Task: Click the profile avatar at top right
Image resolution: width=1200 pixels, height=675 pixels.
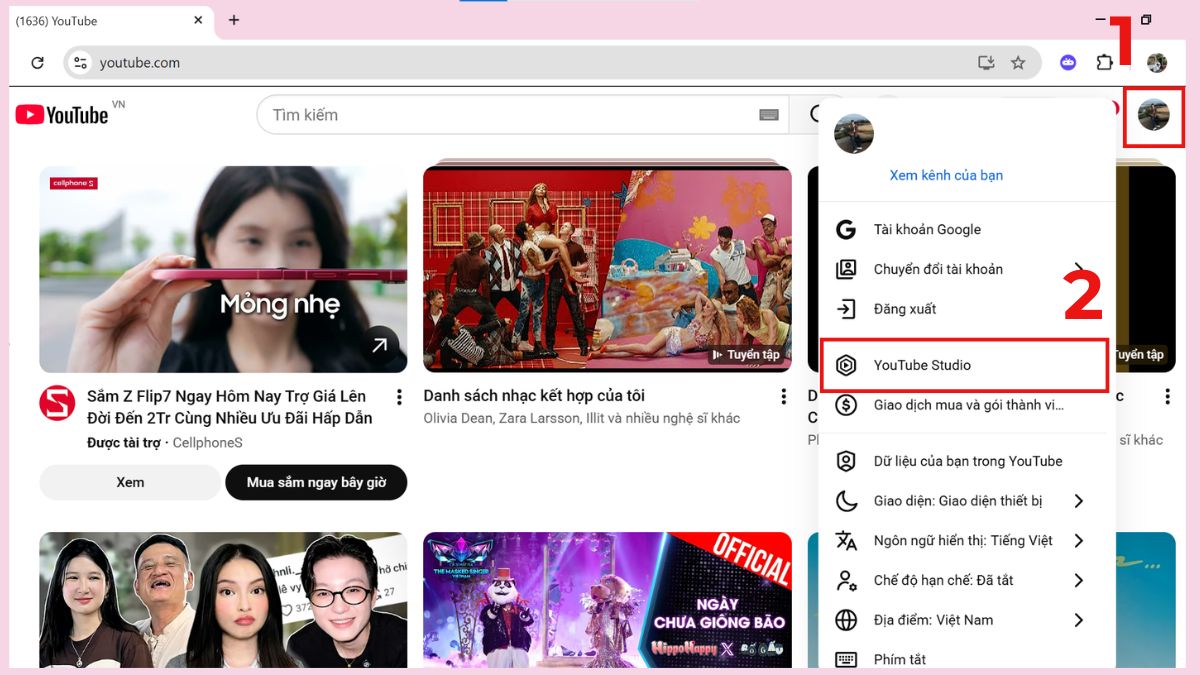Action: pos(1154,114)
